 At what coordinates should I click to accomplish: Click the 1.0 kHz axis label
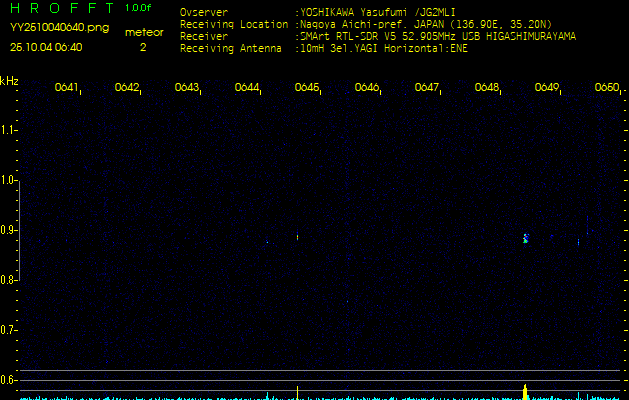pyautogui.click(x=8, y=180)
